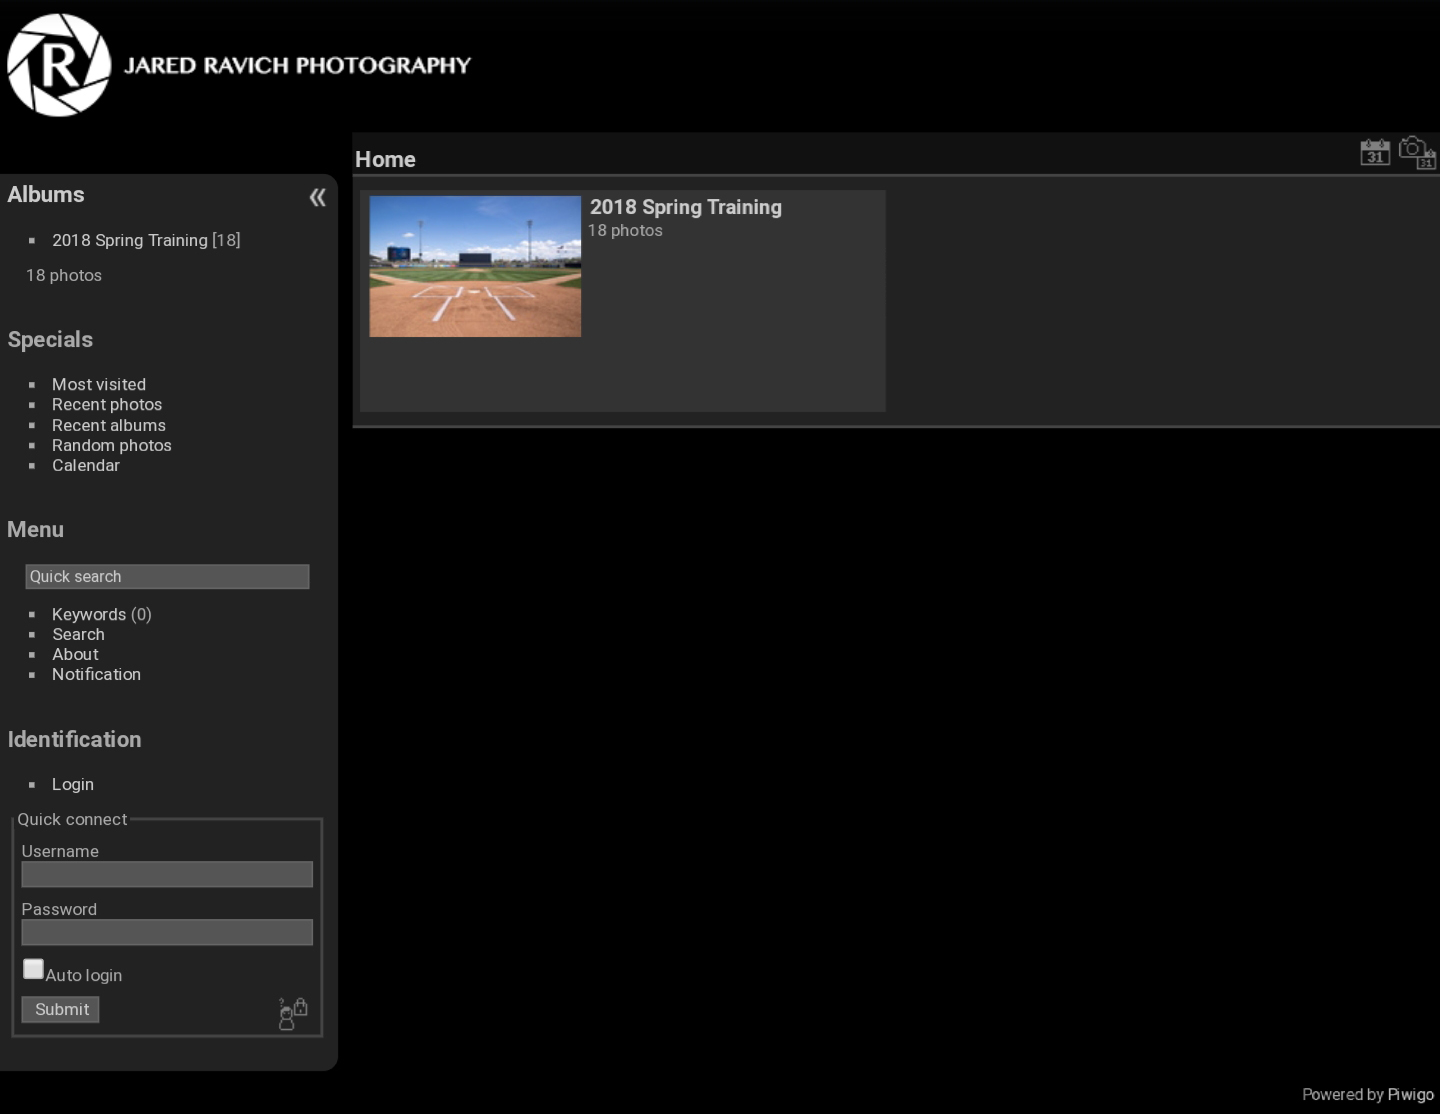Viewport: 1440px width, 1114px height.
Task: Open posted date calendar view icon
Action: pyautogui.click(x=1375, y=153)
